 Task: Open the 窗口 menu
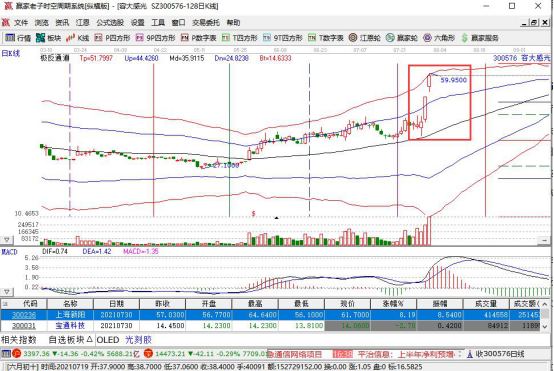(x=178, y=23)
